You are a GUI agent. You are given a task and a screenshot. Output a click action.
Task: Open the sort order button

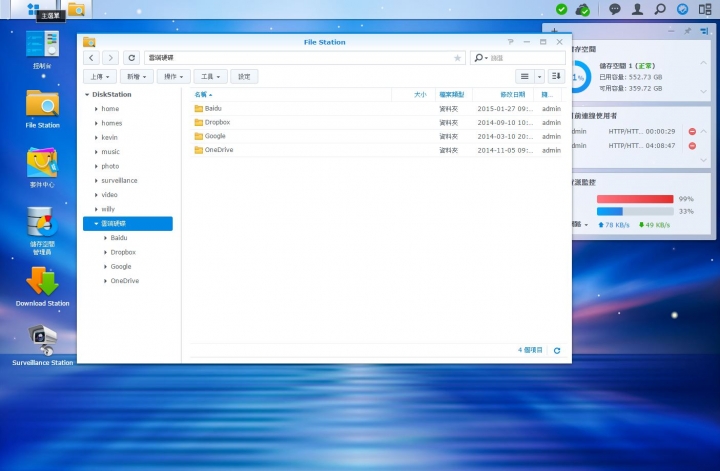pyautogui.click(x=556, y=77)
